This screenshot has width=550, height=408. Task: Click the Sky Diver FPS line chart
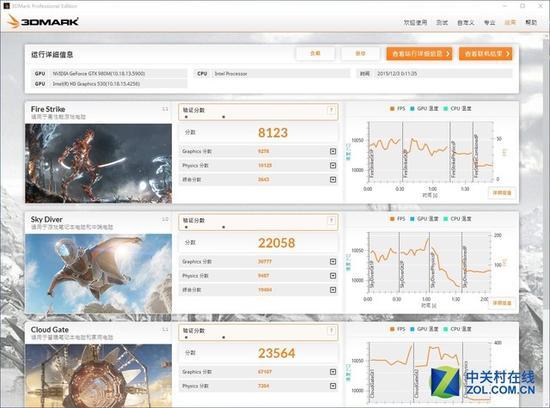point(430,262)
